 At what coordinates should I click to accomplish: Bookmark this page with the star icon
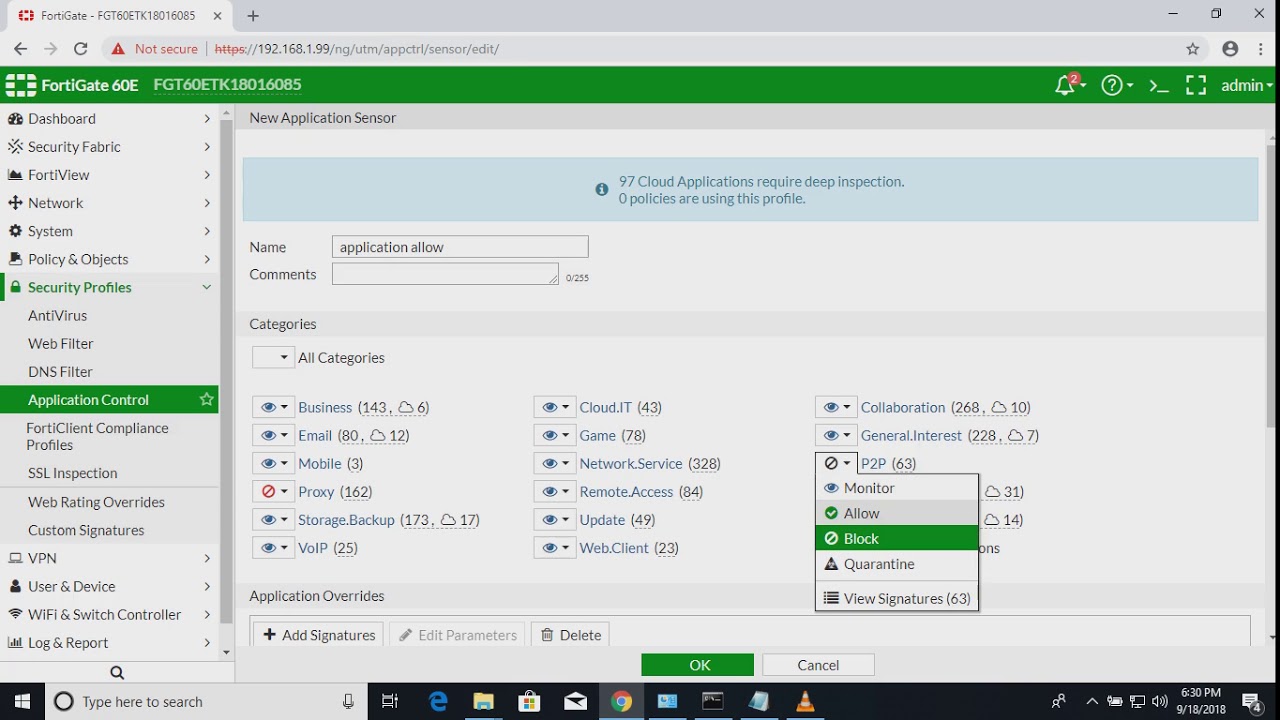[1192, 49]
